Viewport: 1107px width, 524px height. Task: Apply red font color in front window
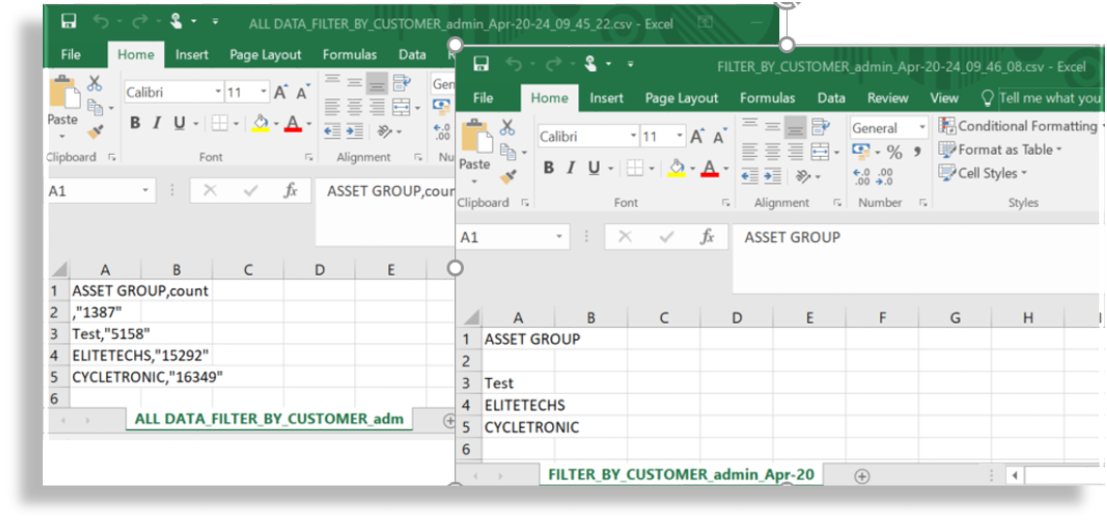(x=710, y=168)
